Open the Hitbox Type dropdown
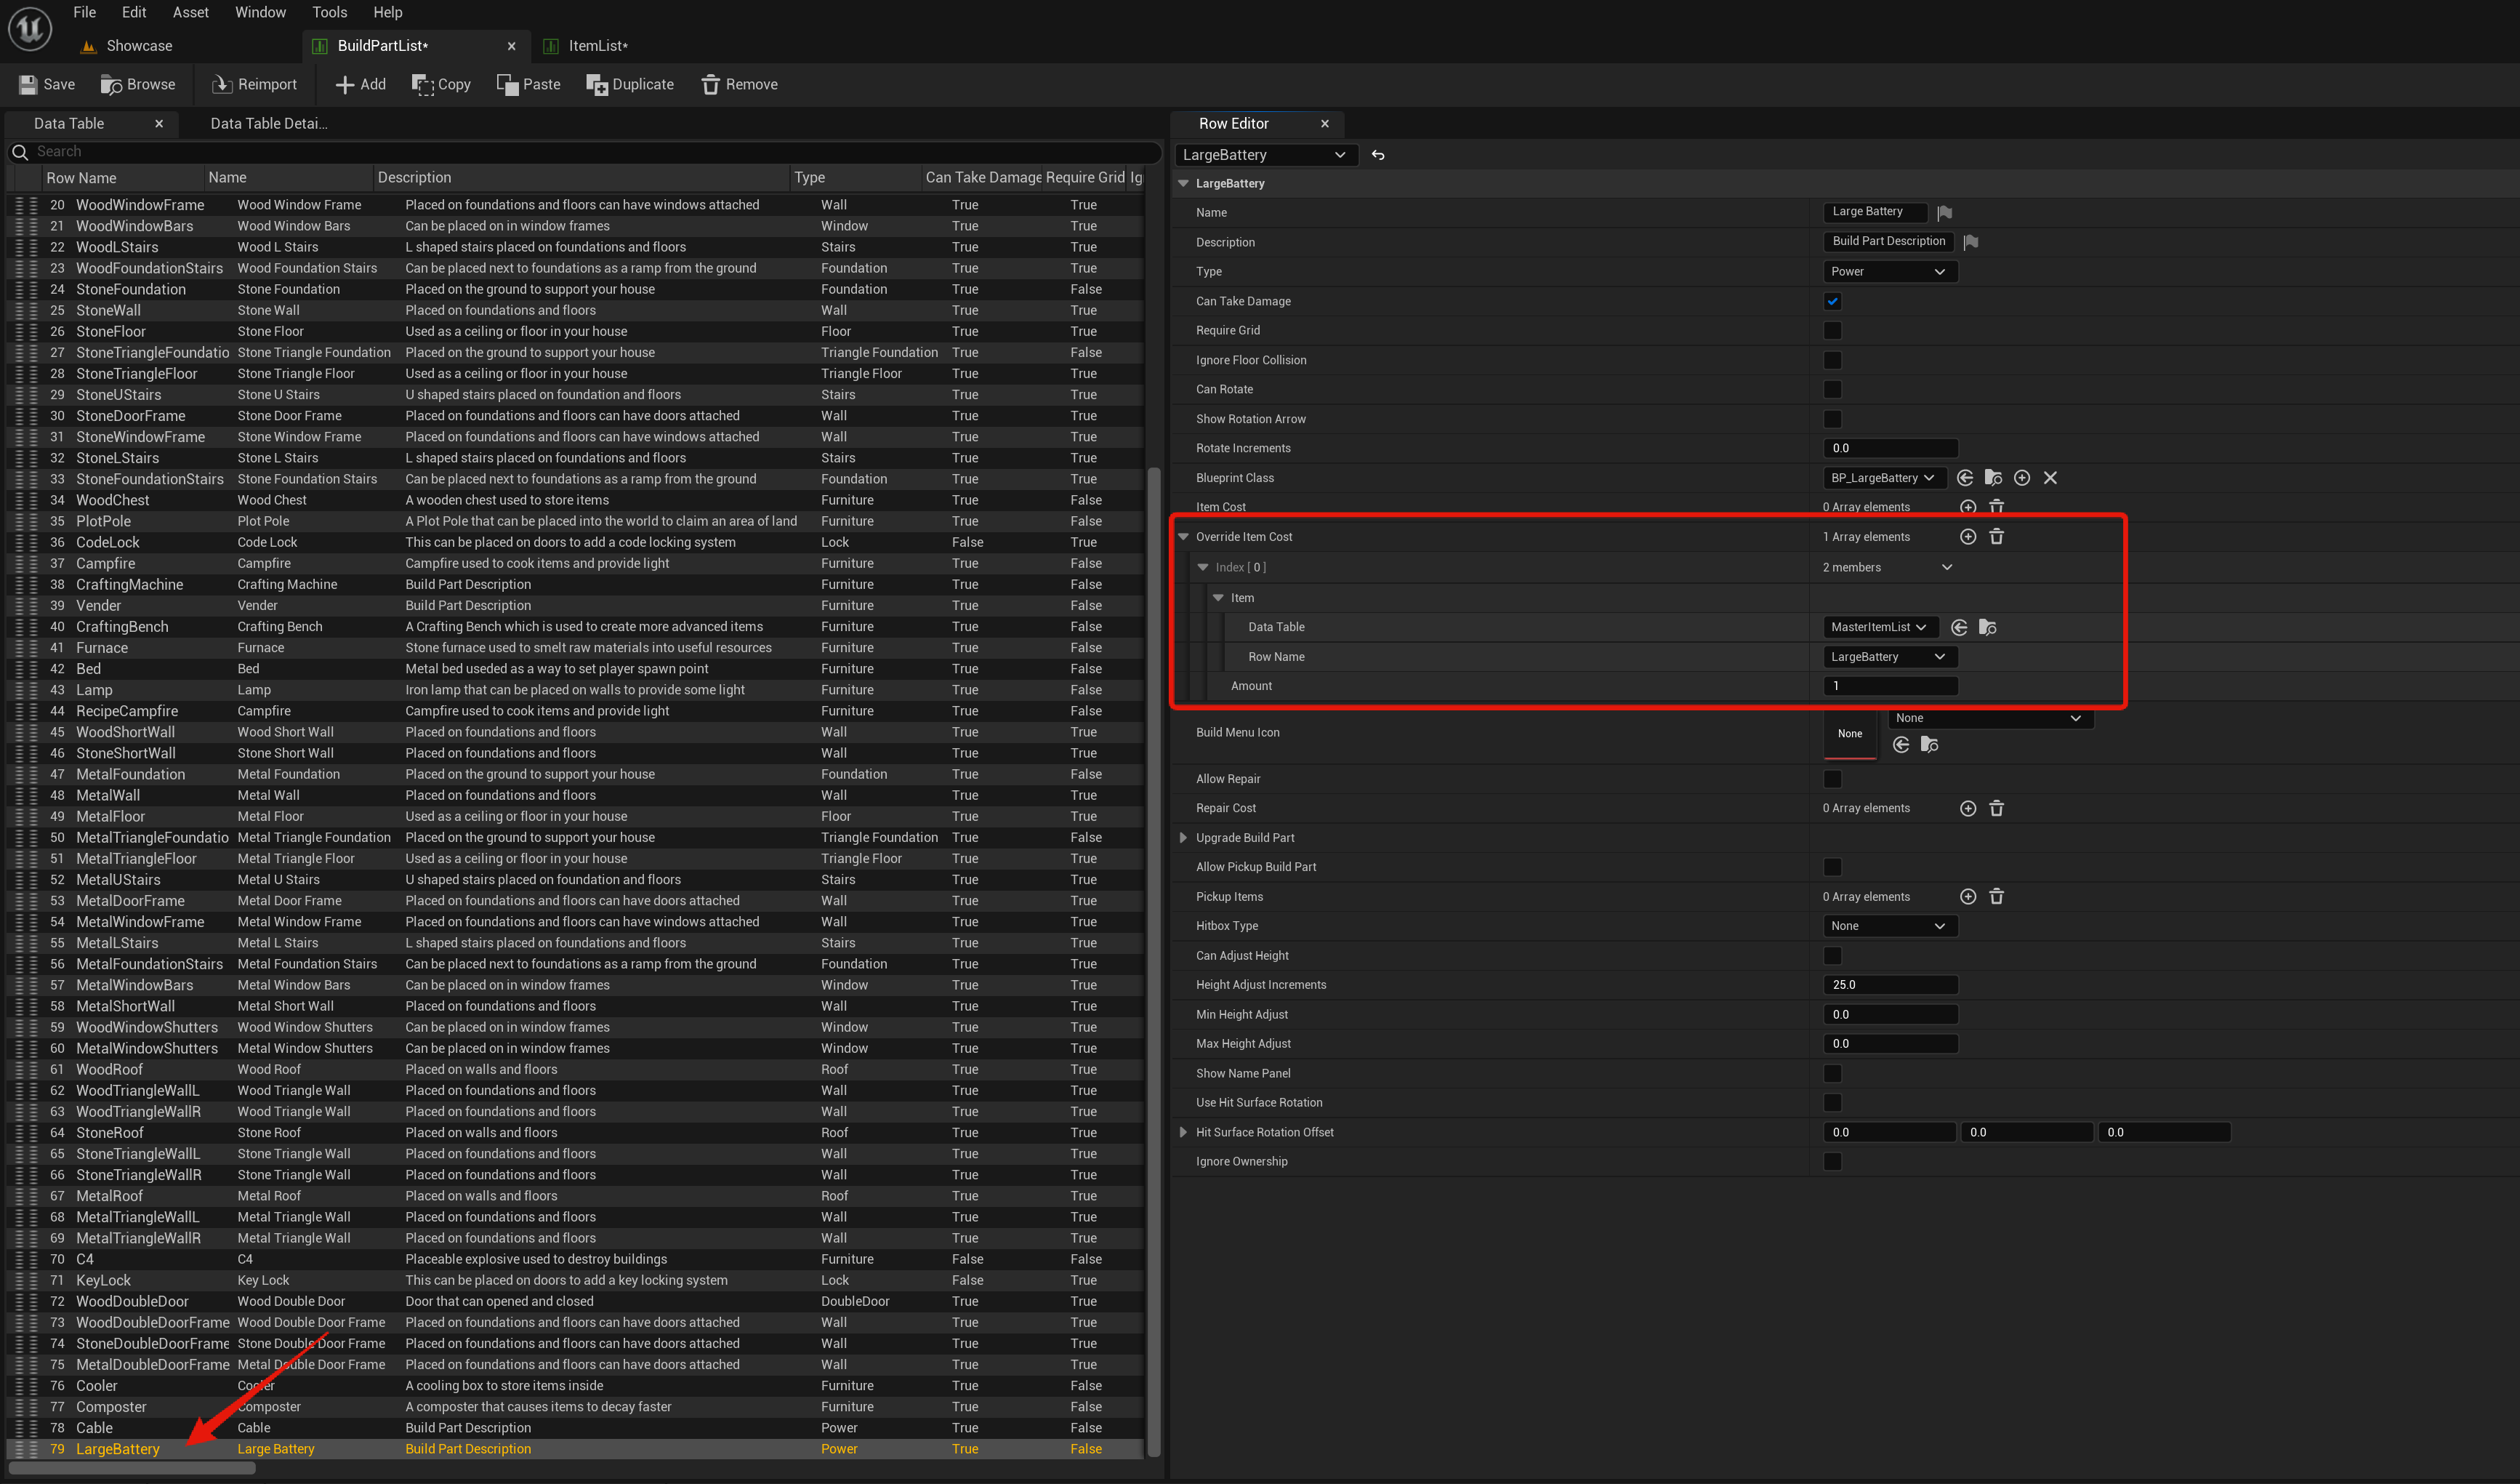This screenshot has width=2520, height=1484. (1888, 926)
